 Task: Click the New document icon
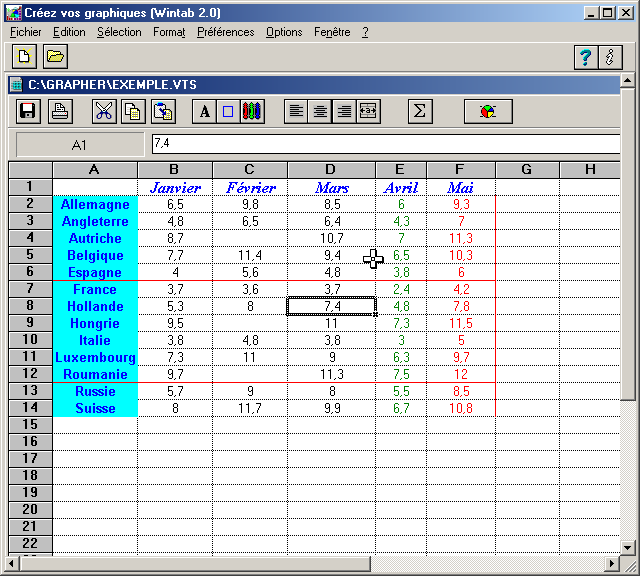coord(24,57)
